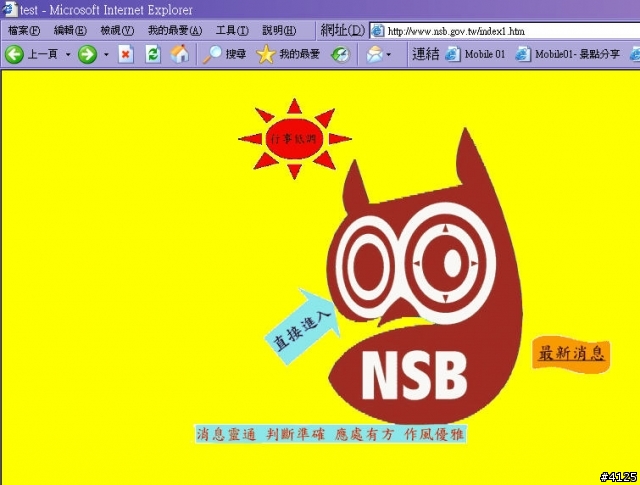Open the Forward button history dropdown arrow
640x485 pixels.
106,54
